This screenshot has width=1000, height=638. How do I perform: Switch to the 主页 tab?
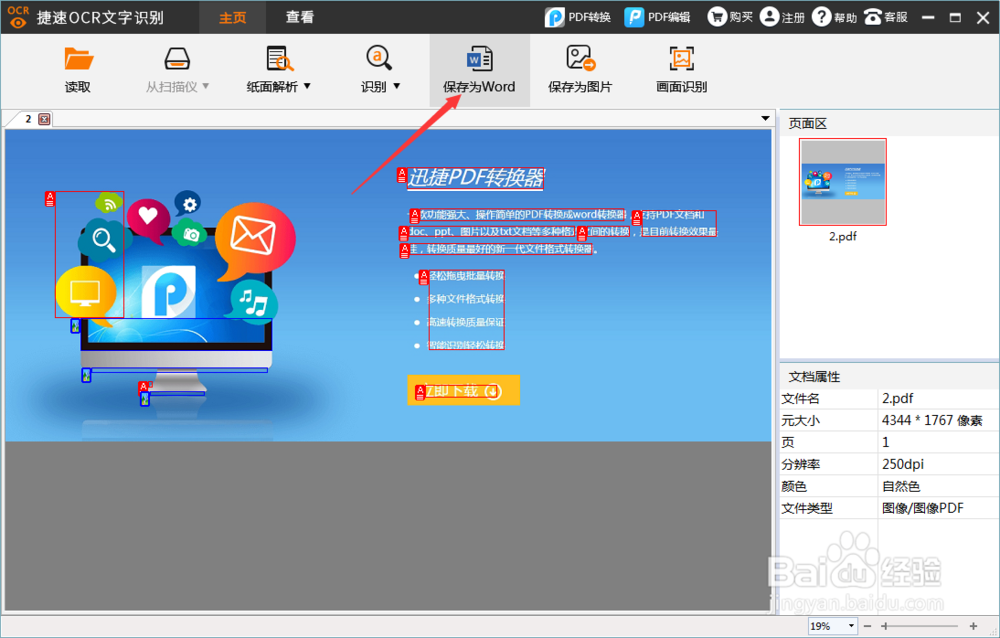coord(233,17)
